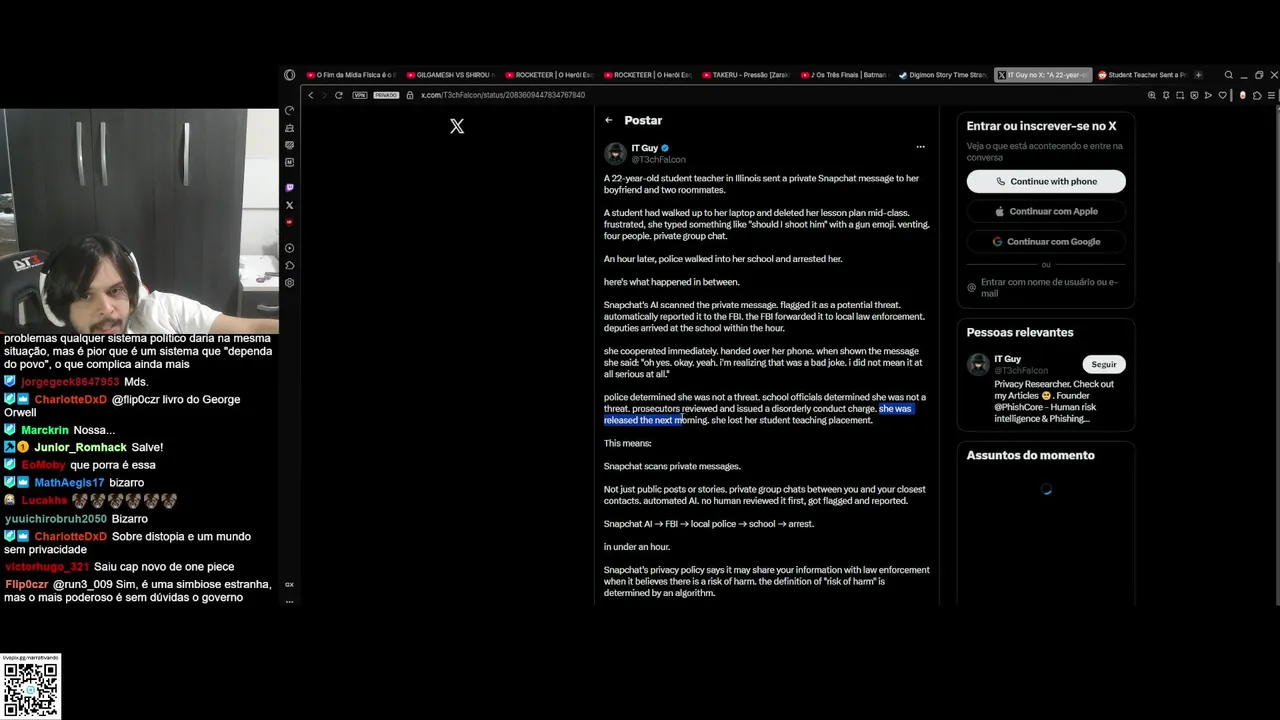
Task: Go back with the arrow beside Postar
Action: click(x=609, y=120)
